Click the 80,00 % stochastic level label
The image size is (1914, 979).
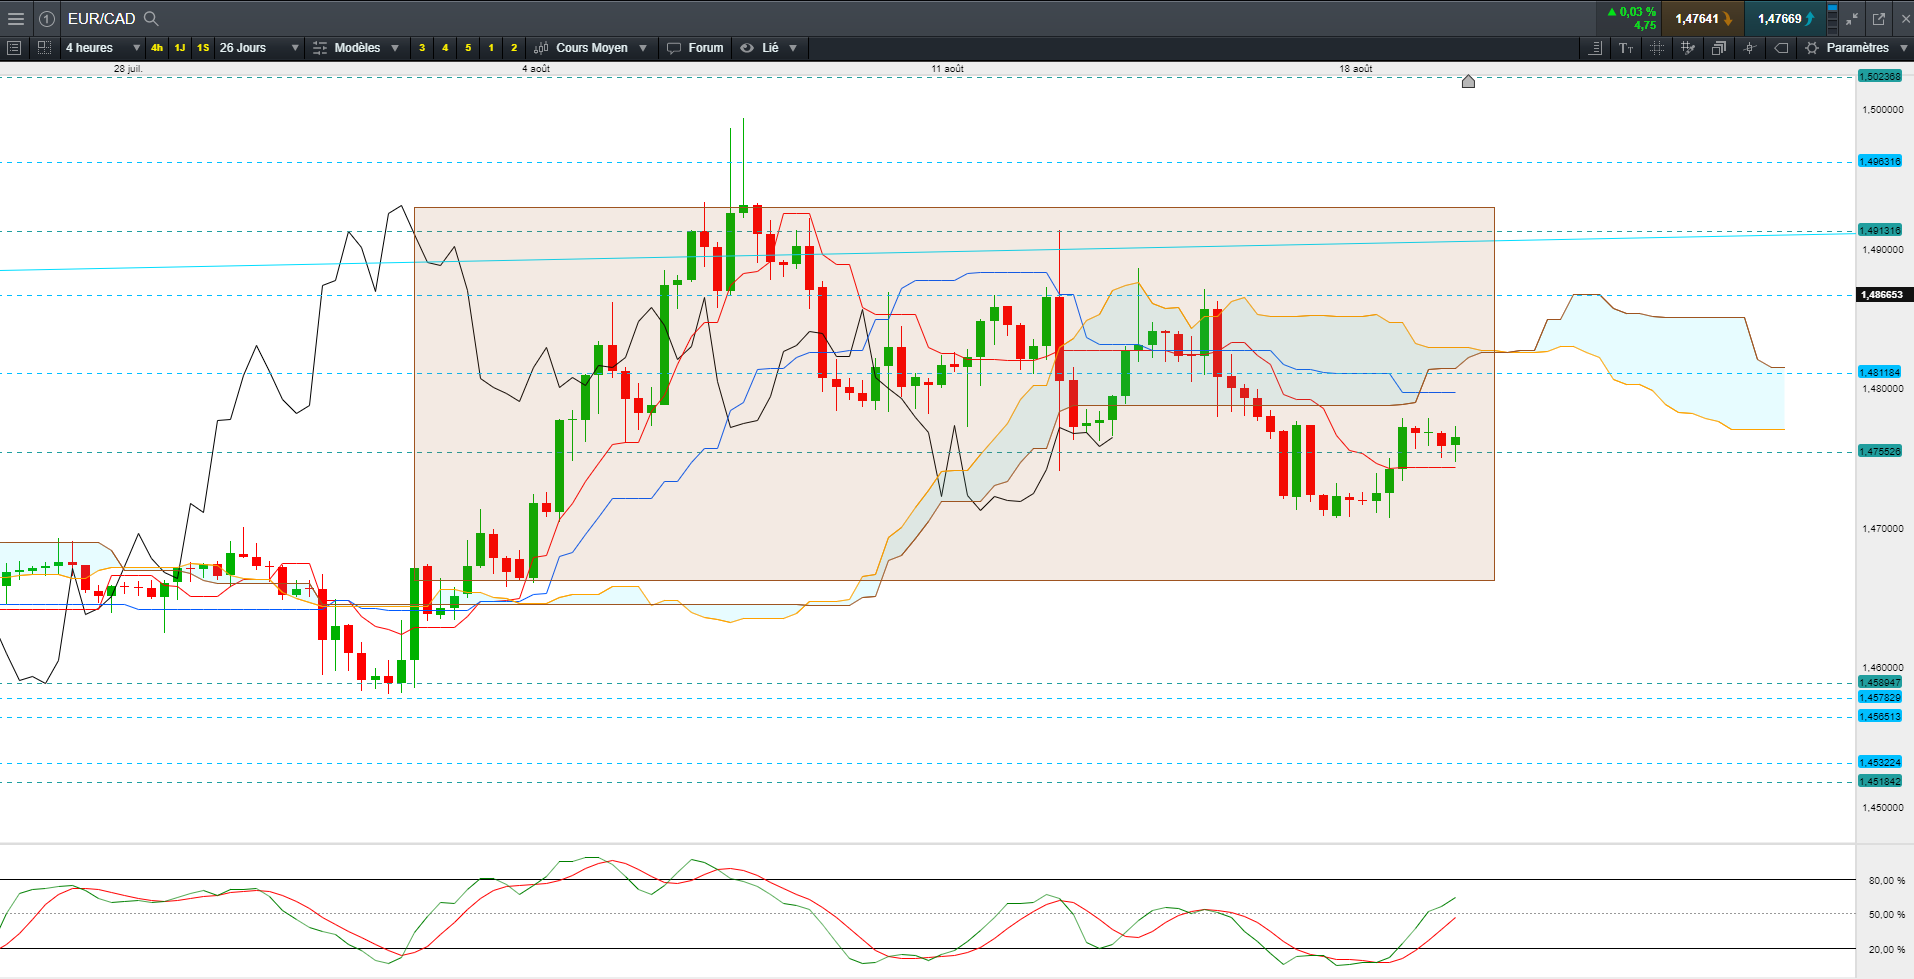(1886, 881)
